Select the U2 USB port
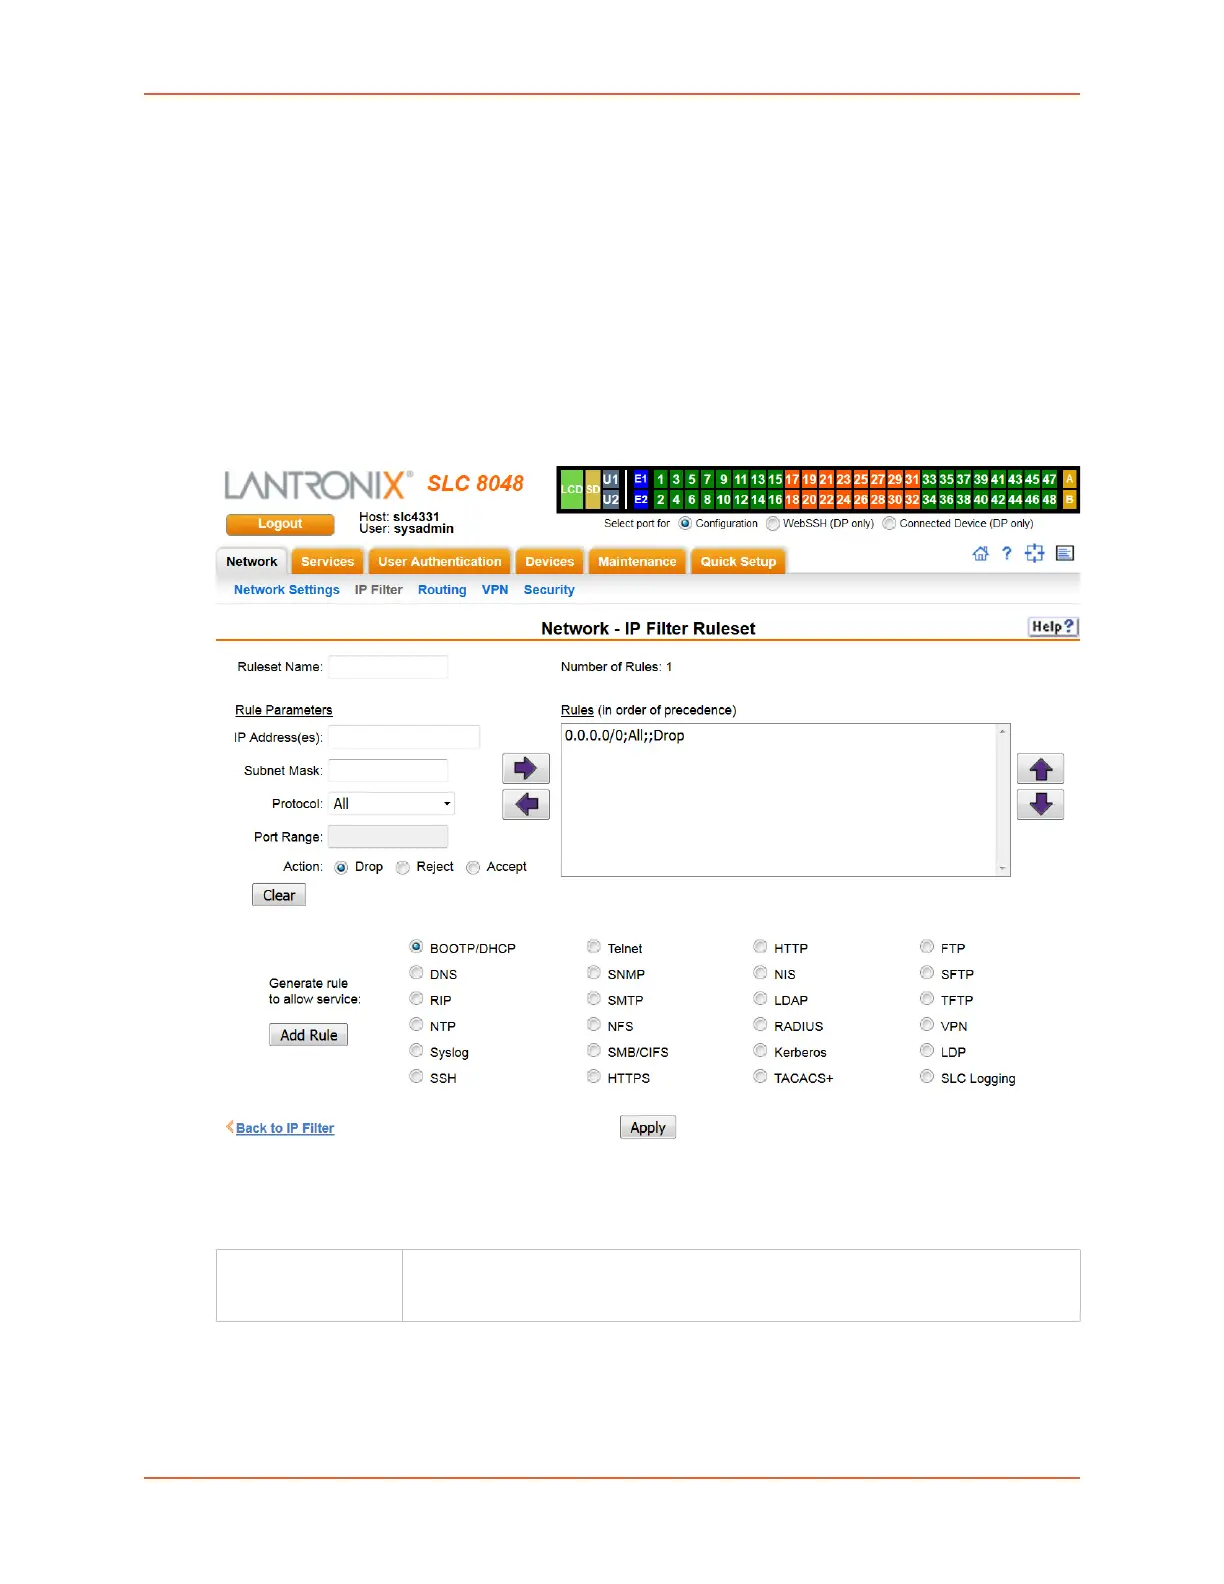This screenshot has height=1584, width=1224. [x=610, y=499]
